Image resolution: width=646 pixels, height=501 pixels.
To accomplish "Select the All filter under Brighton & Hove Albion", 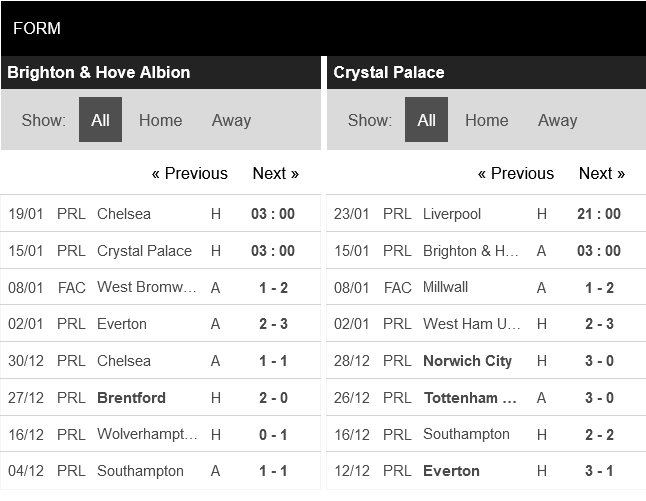I will (x=100, y=120).
